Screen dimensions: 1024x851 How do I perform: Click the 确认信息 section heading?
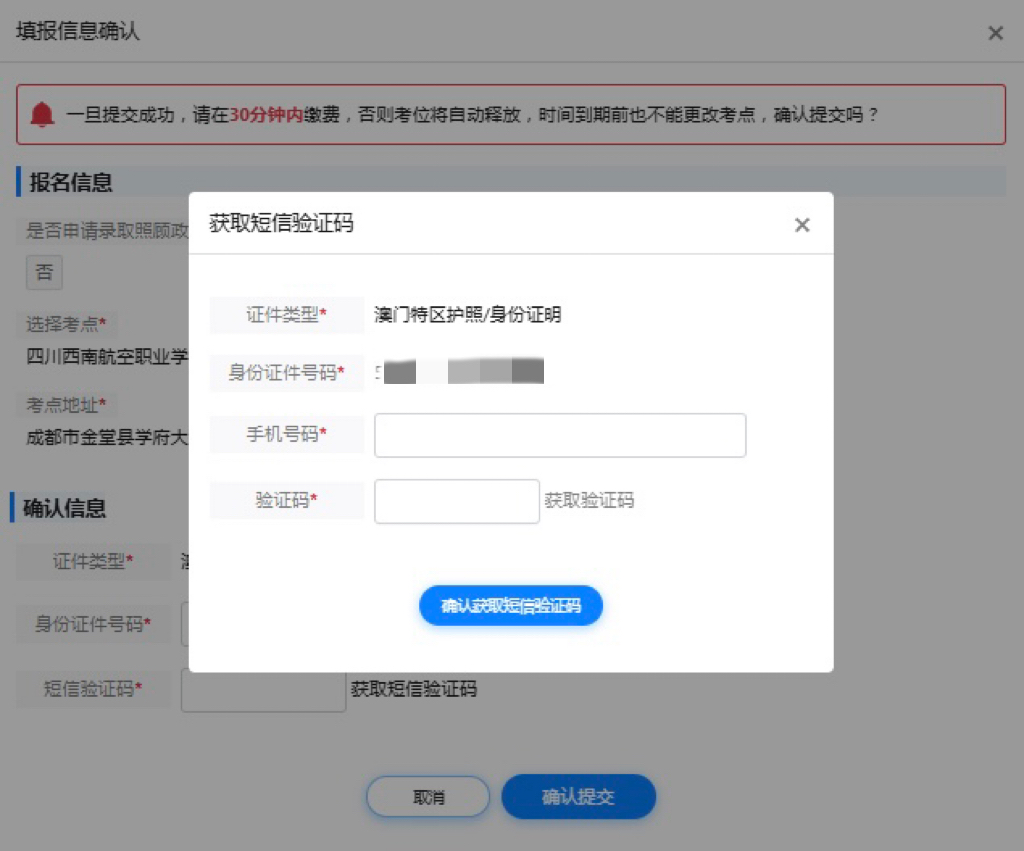coord(64,508)
